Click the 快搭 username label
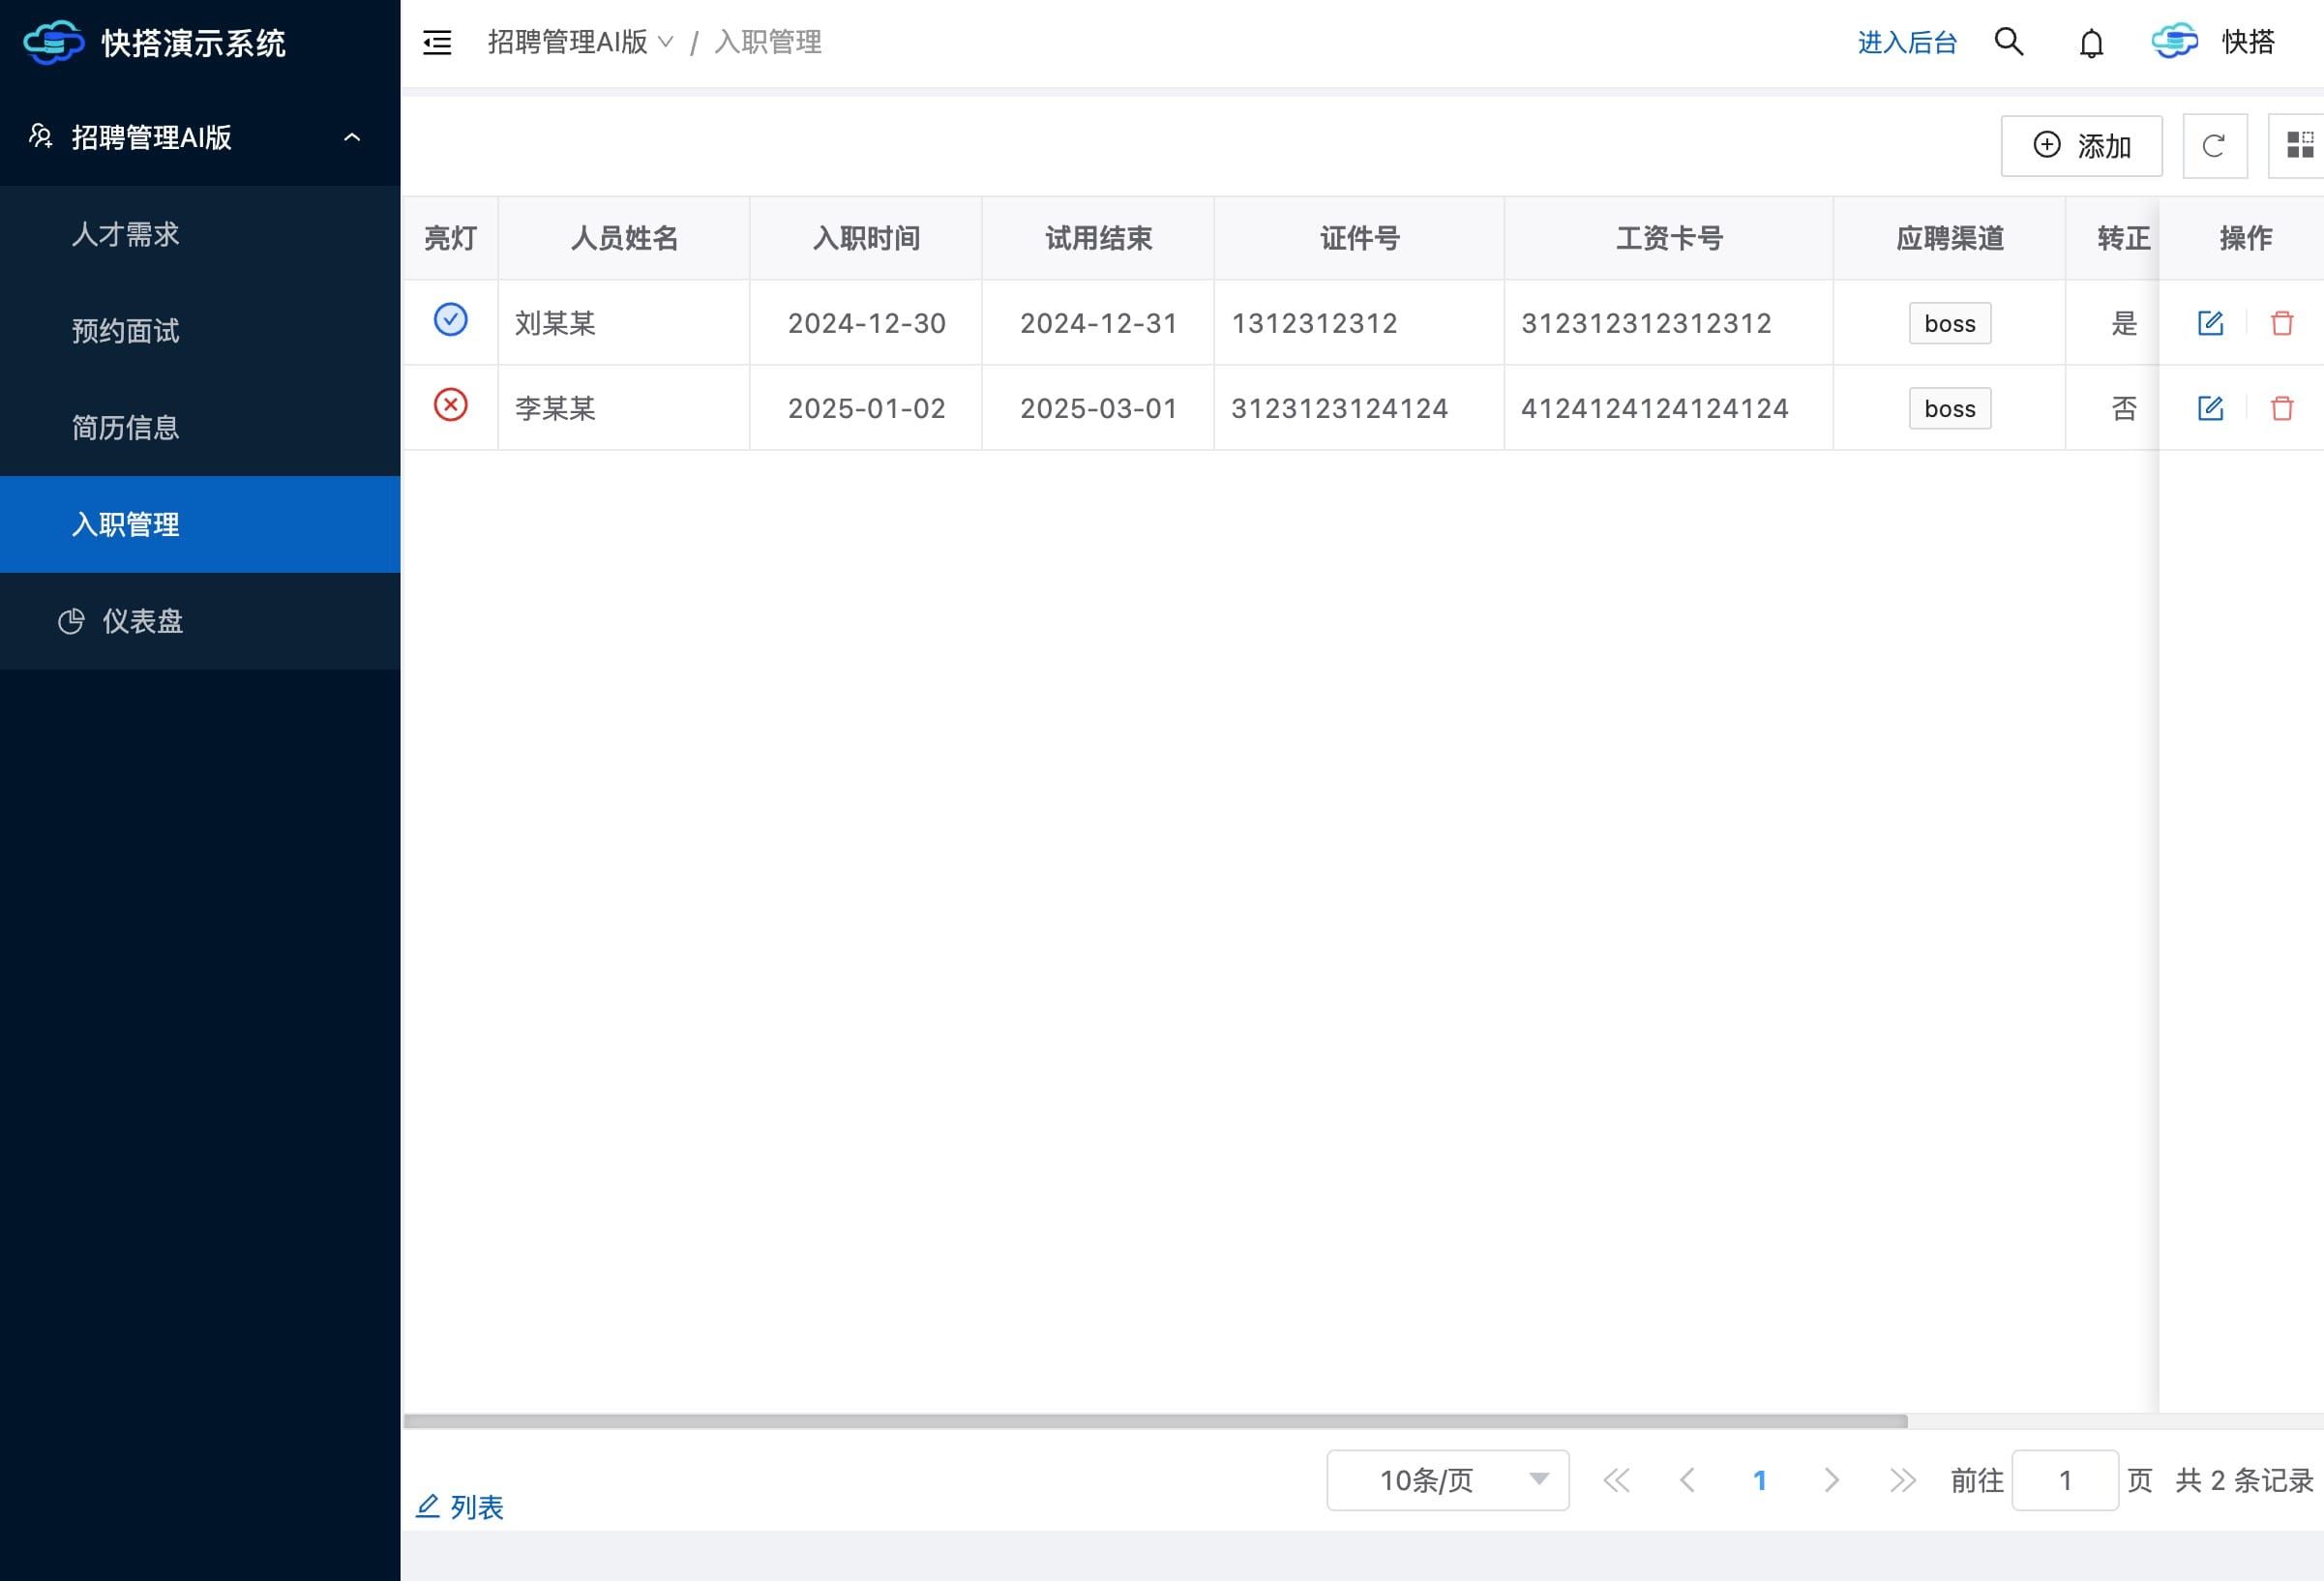Screen dimensions: 2324x1581 click(x=2248, y=42)
